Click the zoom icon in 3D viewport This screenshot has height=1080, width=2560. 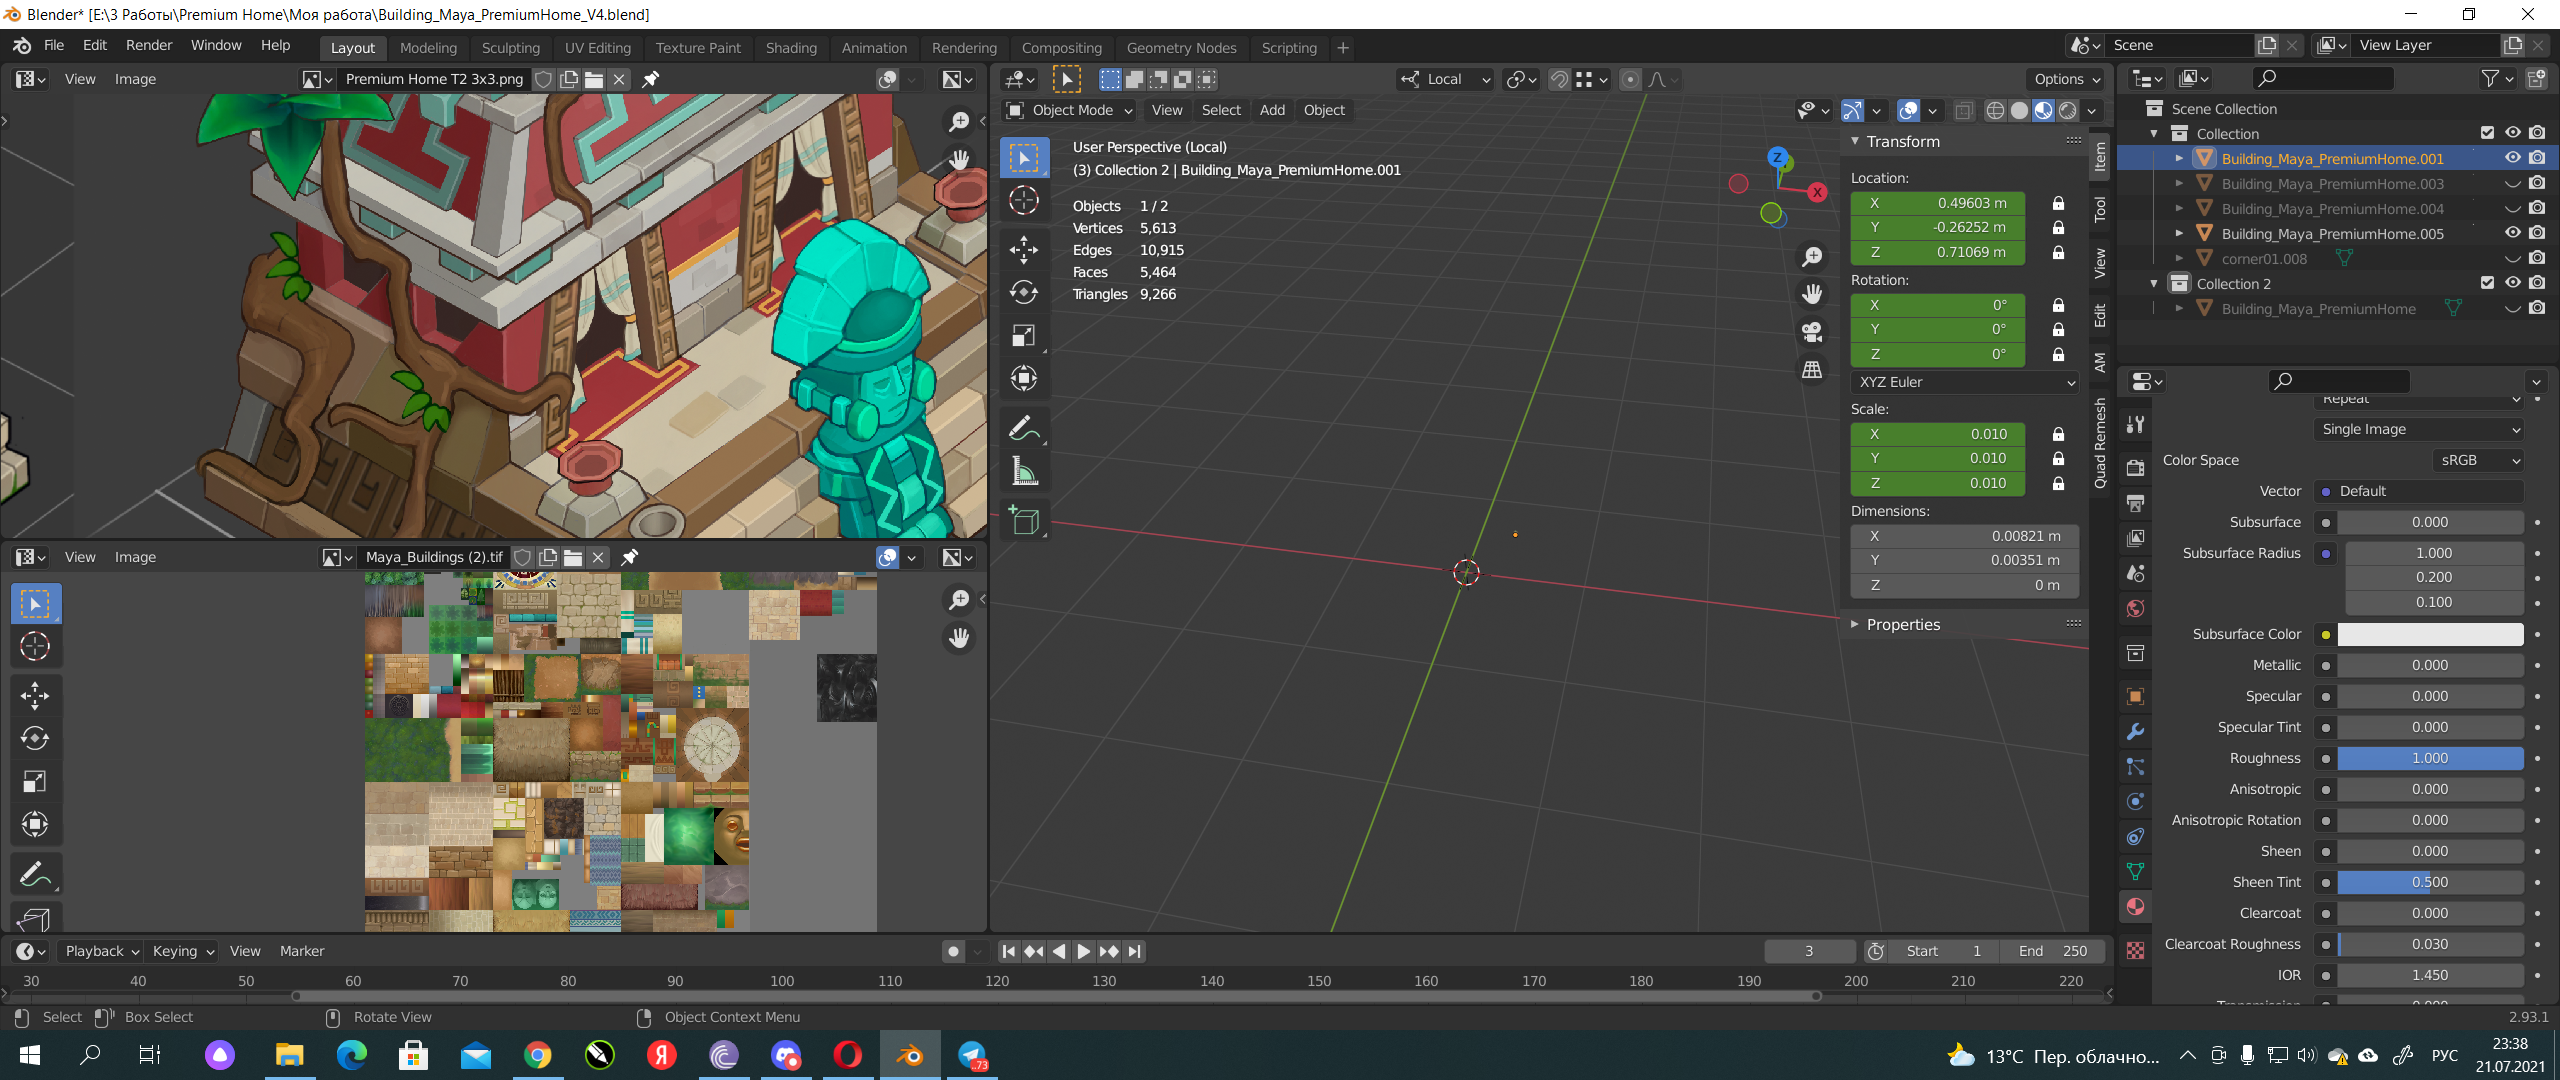click(1811, 257)
